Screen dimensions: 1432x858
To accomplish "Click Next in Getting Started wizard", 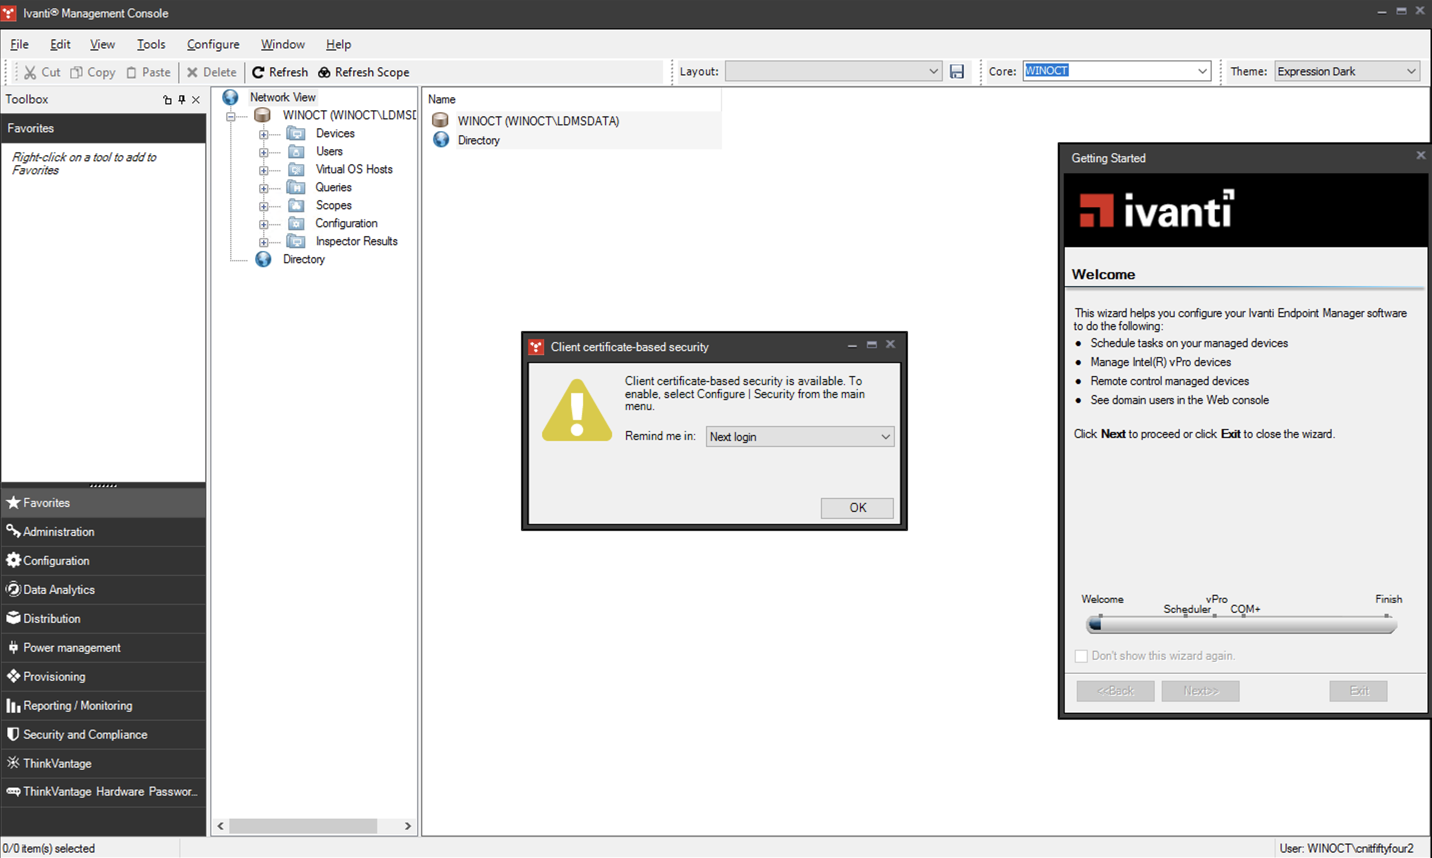I will coord(1200,691).
